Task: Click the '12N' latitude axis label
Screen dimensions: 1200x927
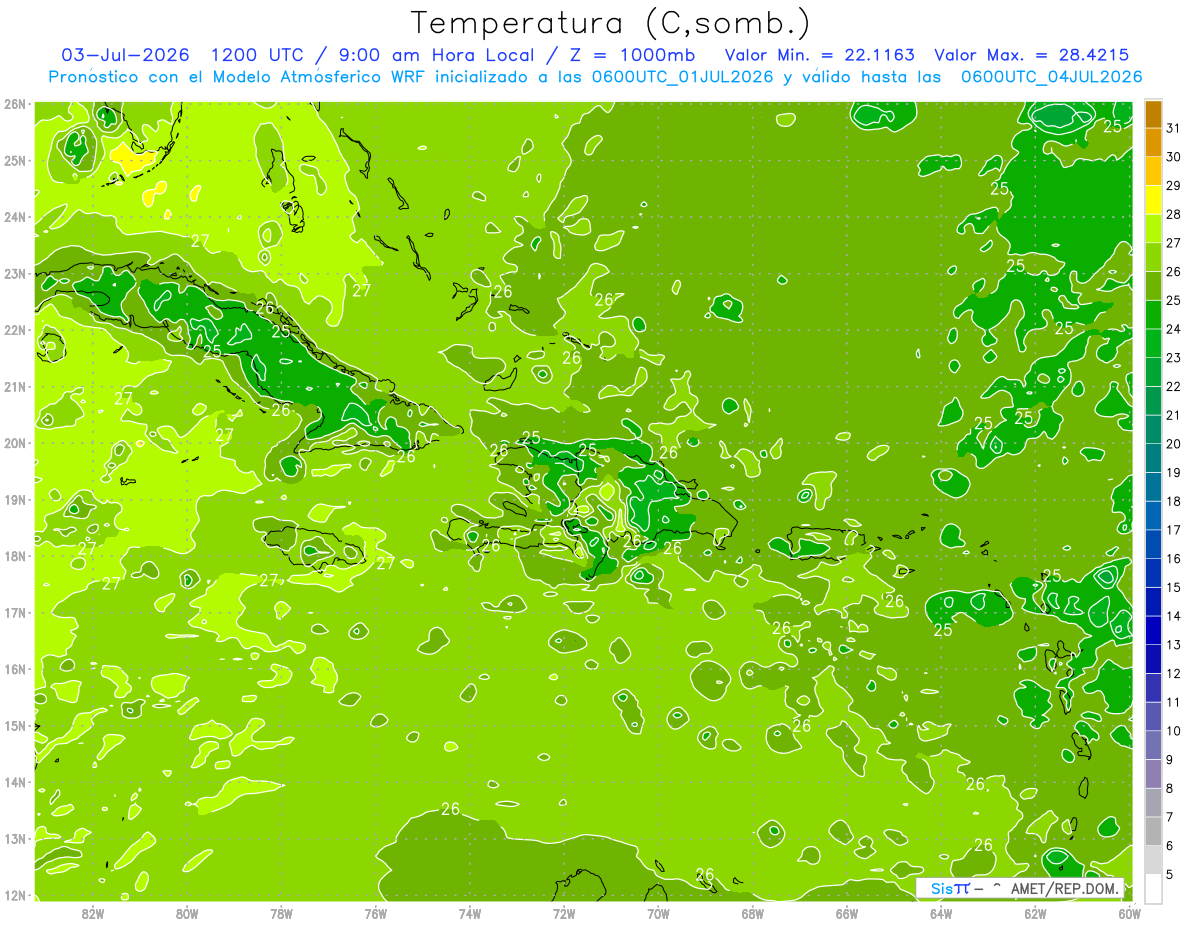Action: [15, 895]
